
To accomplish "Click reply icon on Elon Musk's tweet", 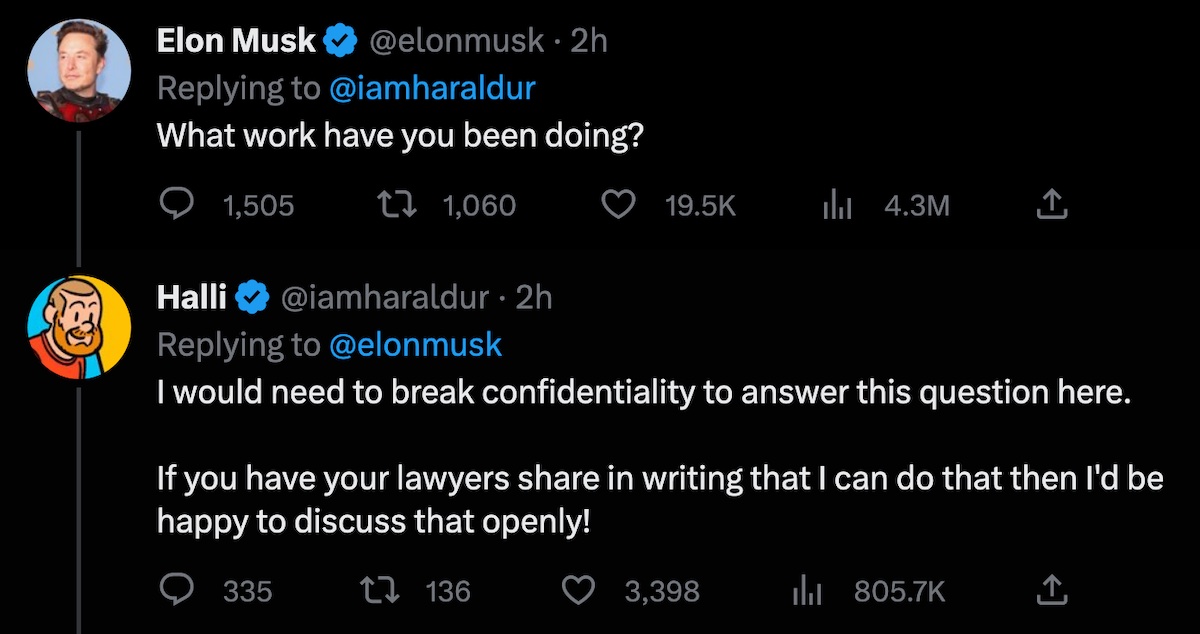I will click(x=178, y=205).
